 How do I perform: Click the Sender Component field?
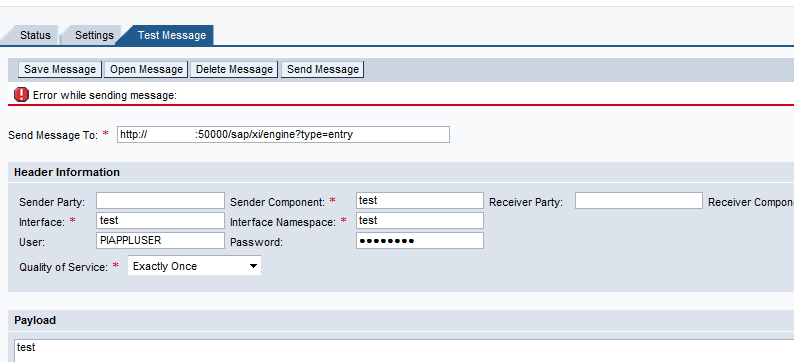tap(420, 200)
